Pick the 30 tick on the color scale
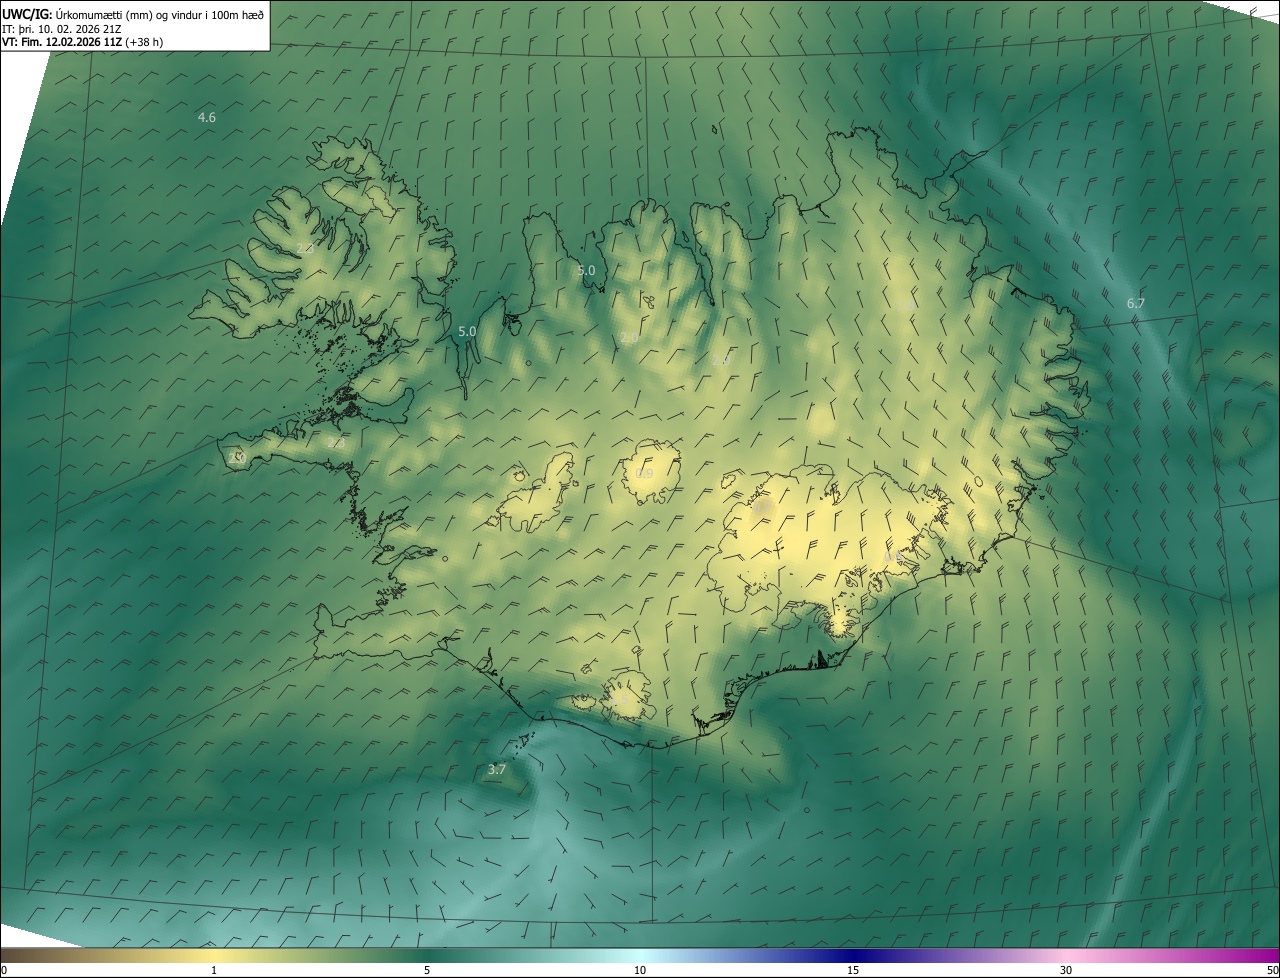 [x=1066, y=970]
